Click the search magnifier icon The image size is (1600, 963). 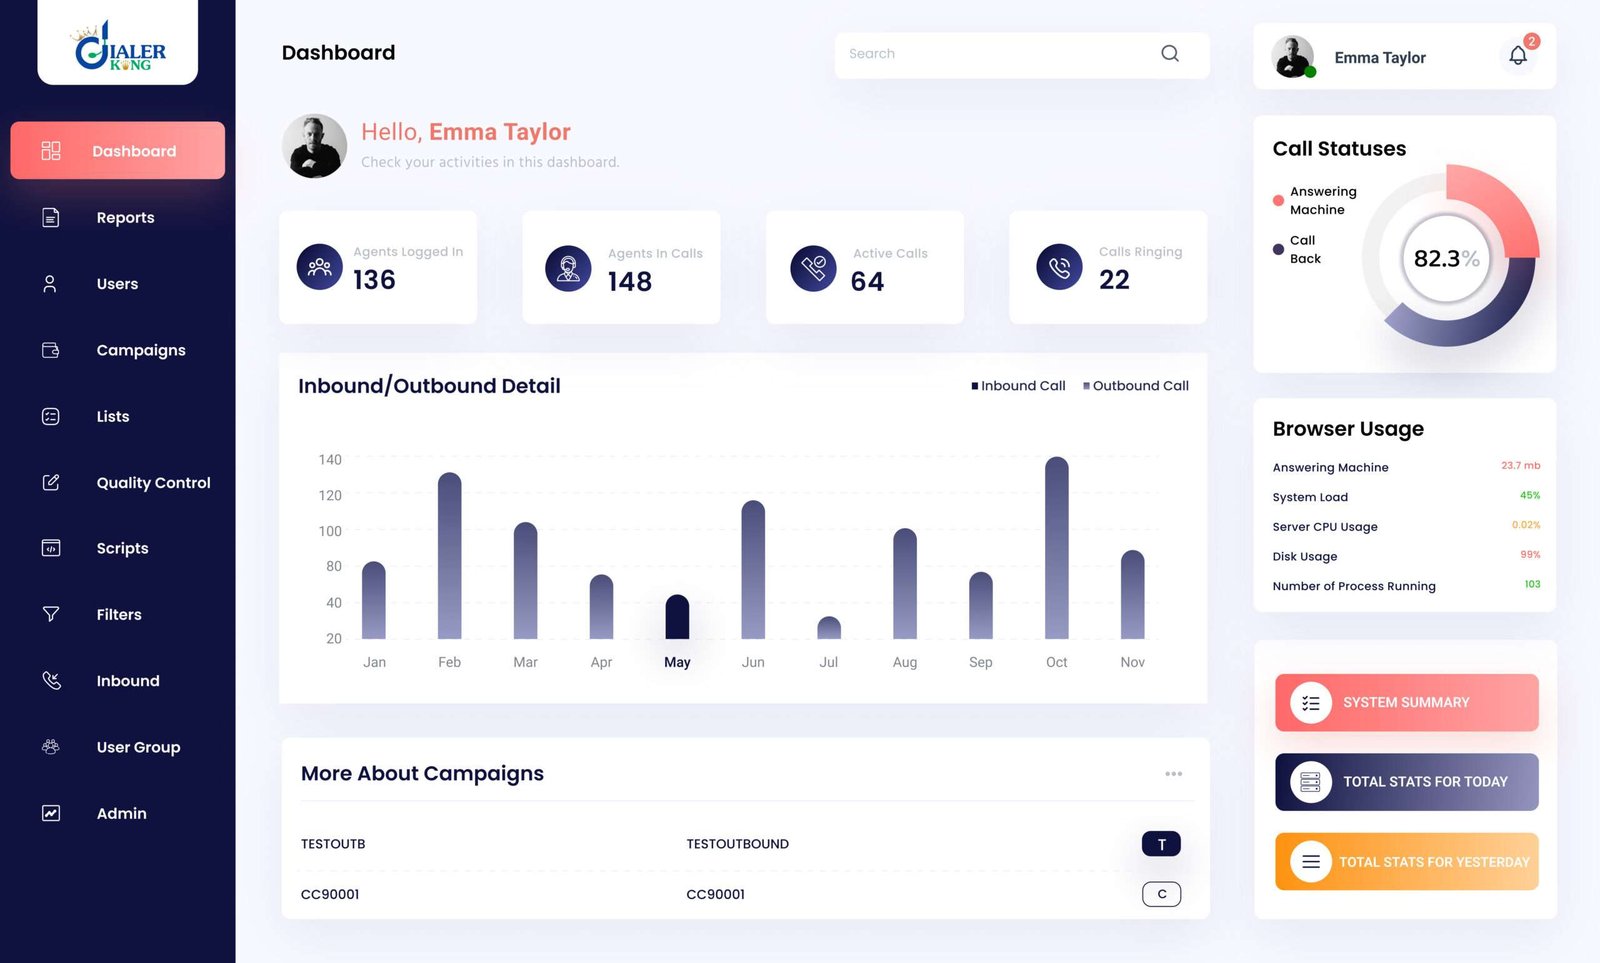click(x=1169, y=53)
